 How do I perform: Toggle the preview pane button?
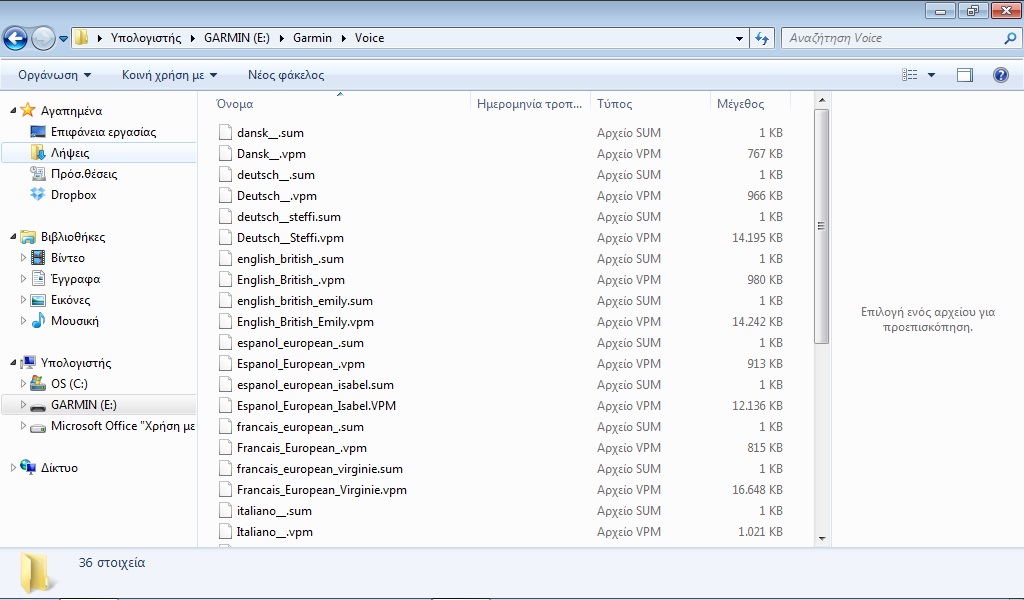(x=965, y=75)
